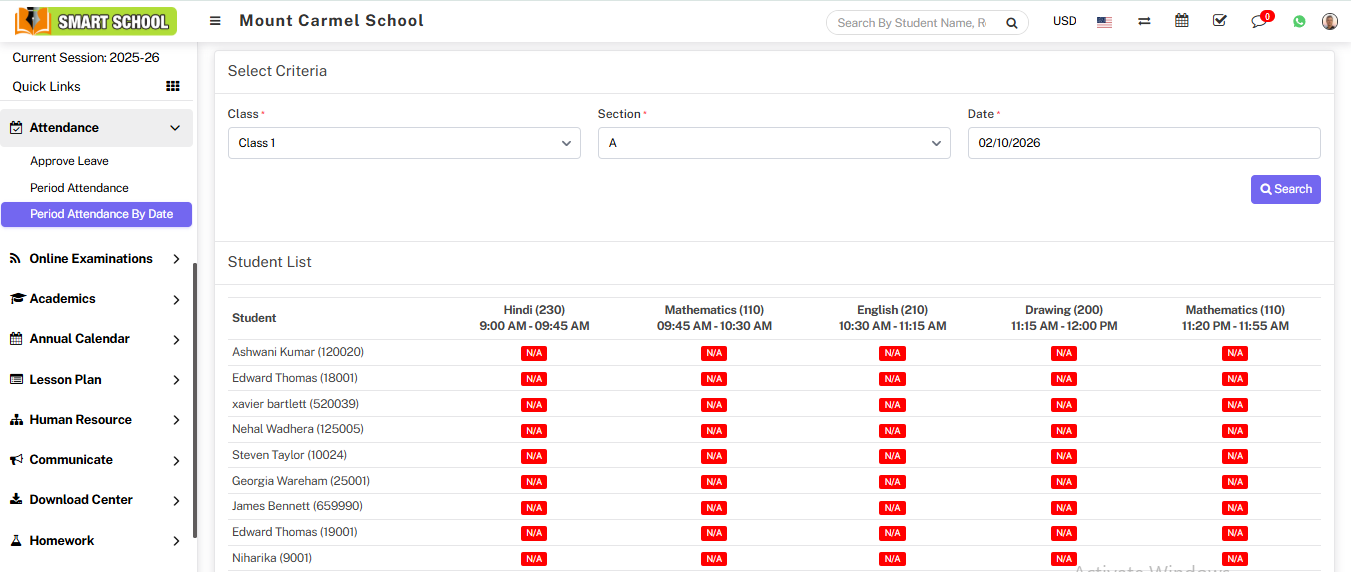
Task: Expand the Online Examinations menu
Action: [96, 259]
